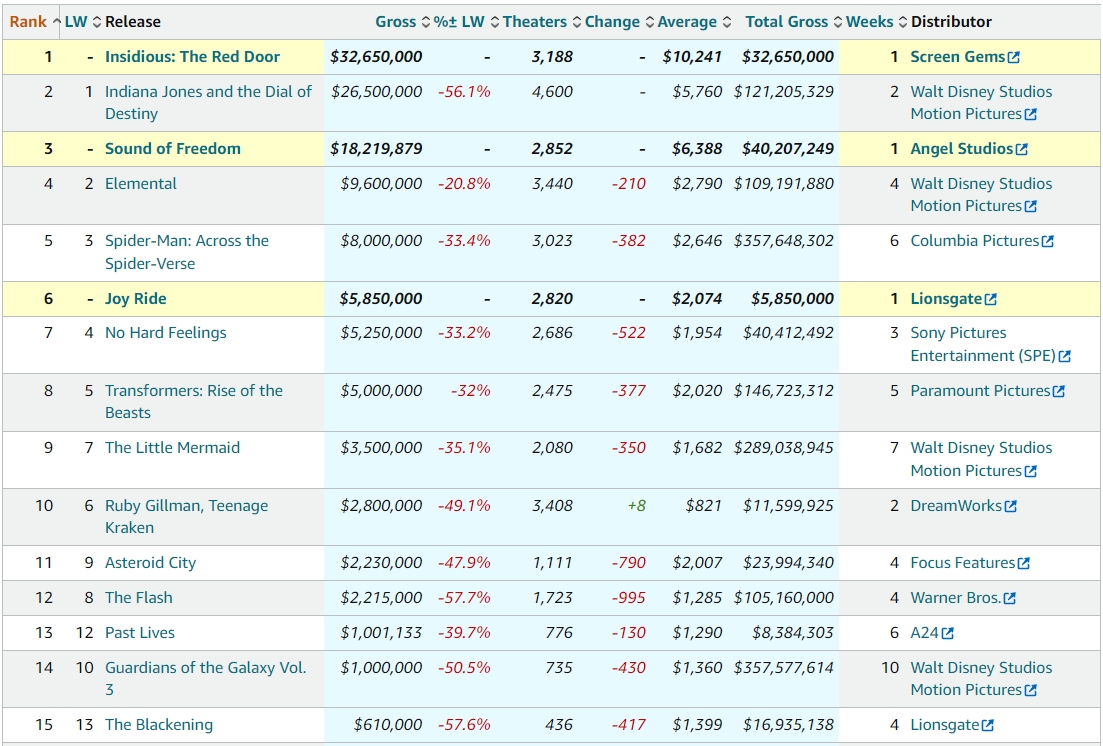
Task: Open Spider-Man: Across the Spider-Verse link
Action: pos(186,252)
